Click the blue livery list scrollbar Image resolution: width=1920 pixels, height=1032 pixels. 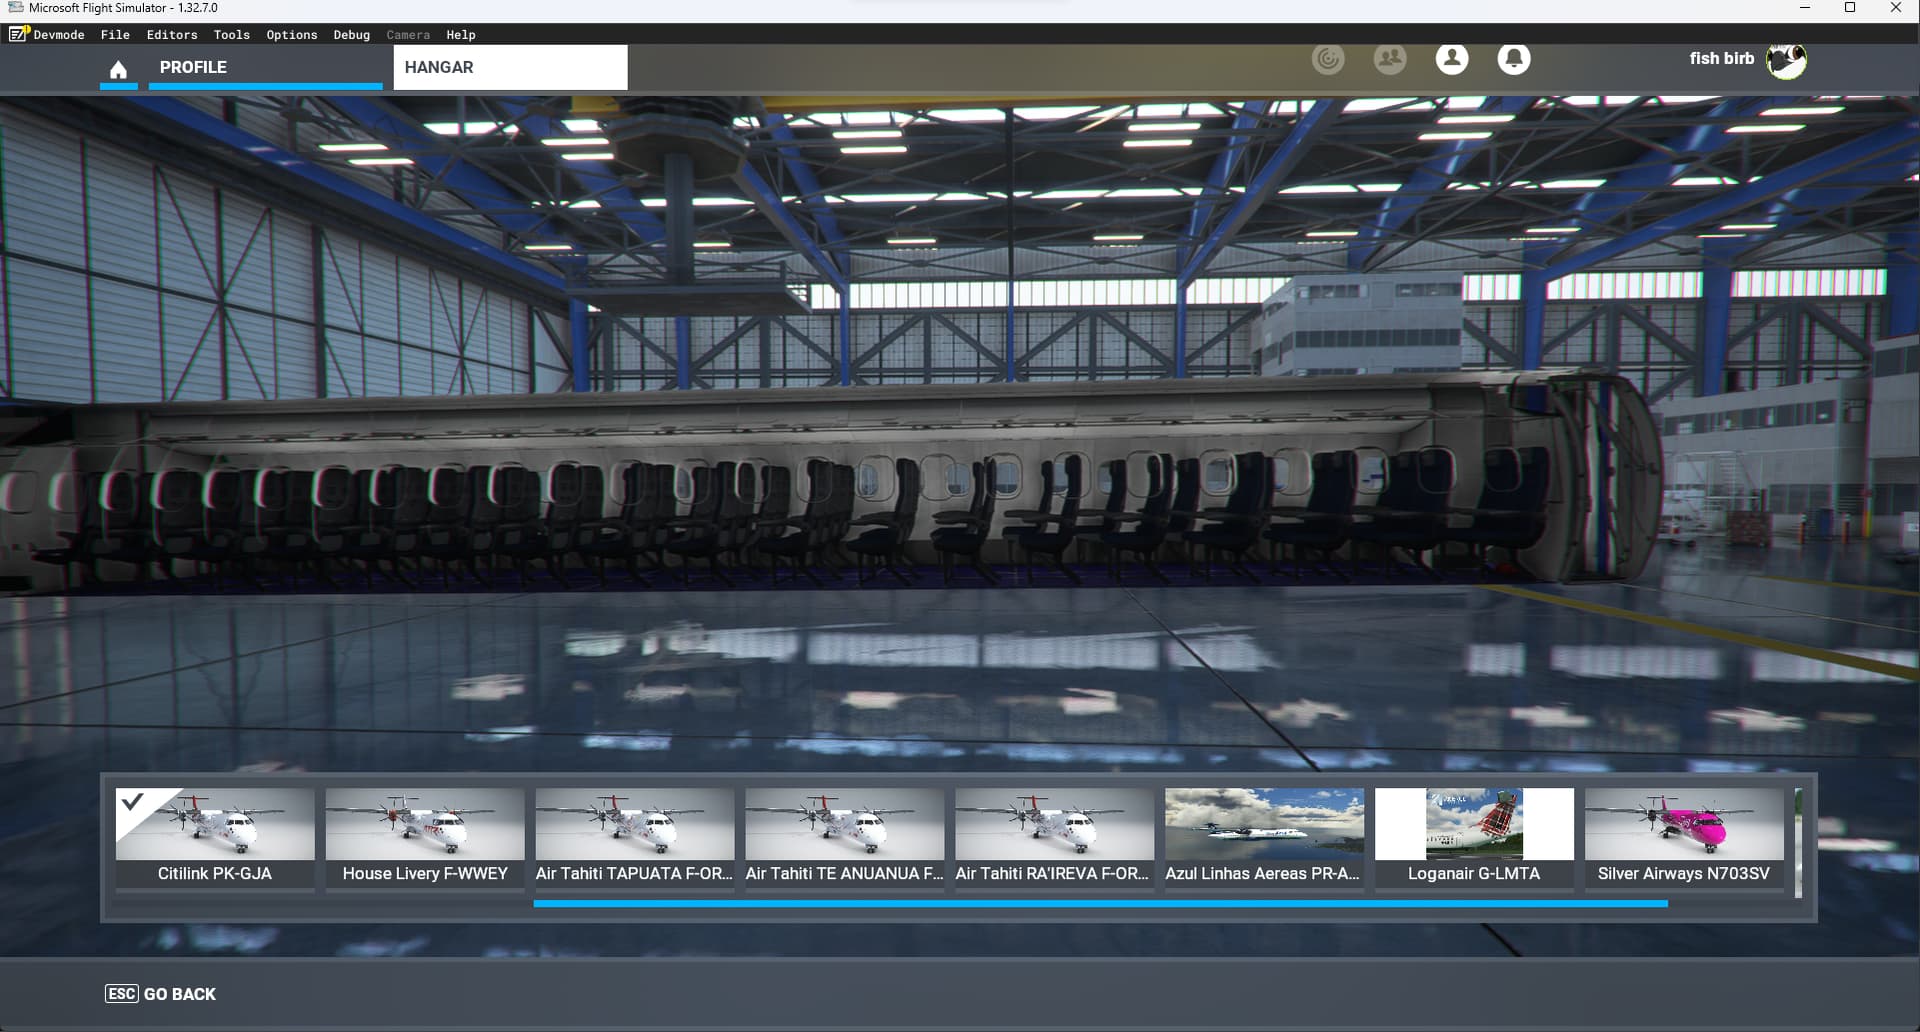[x=1100, y=904]
